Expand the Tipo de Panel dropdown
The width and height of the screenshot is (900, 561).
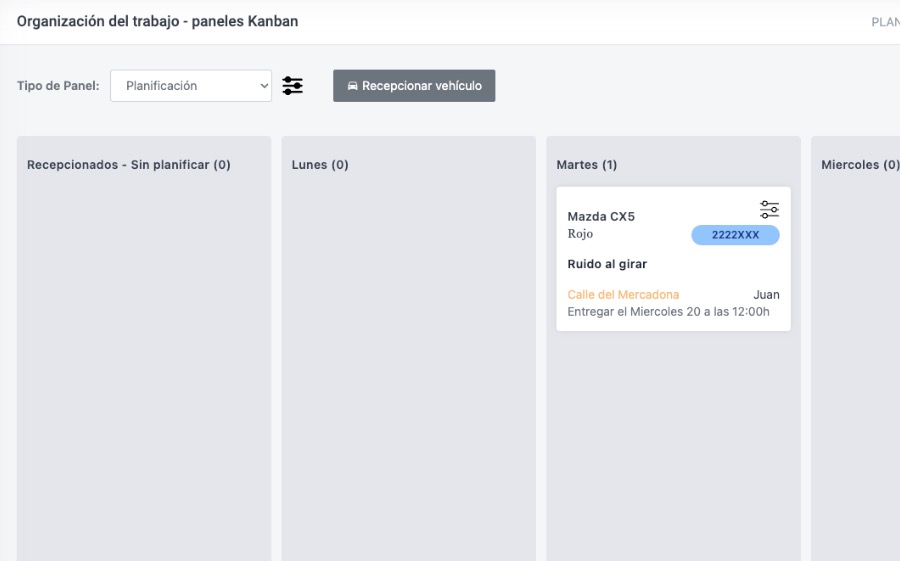click(x=191, y=86)
